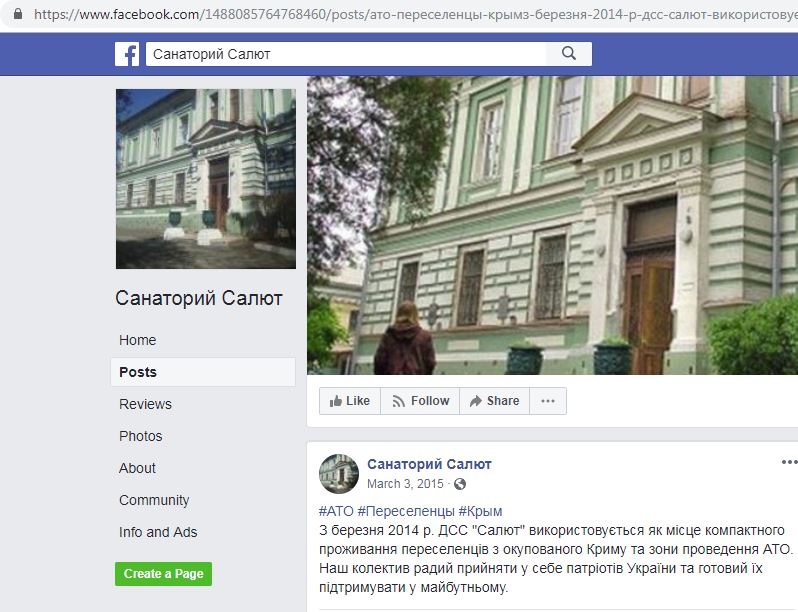Click the search field containing Санаторий Салют

point(346,54)
